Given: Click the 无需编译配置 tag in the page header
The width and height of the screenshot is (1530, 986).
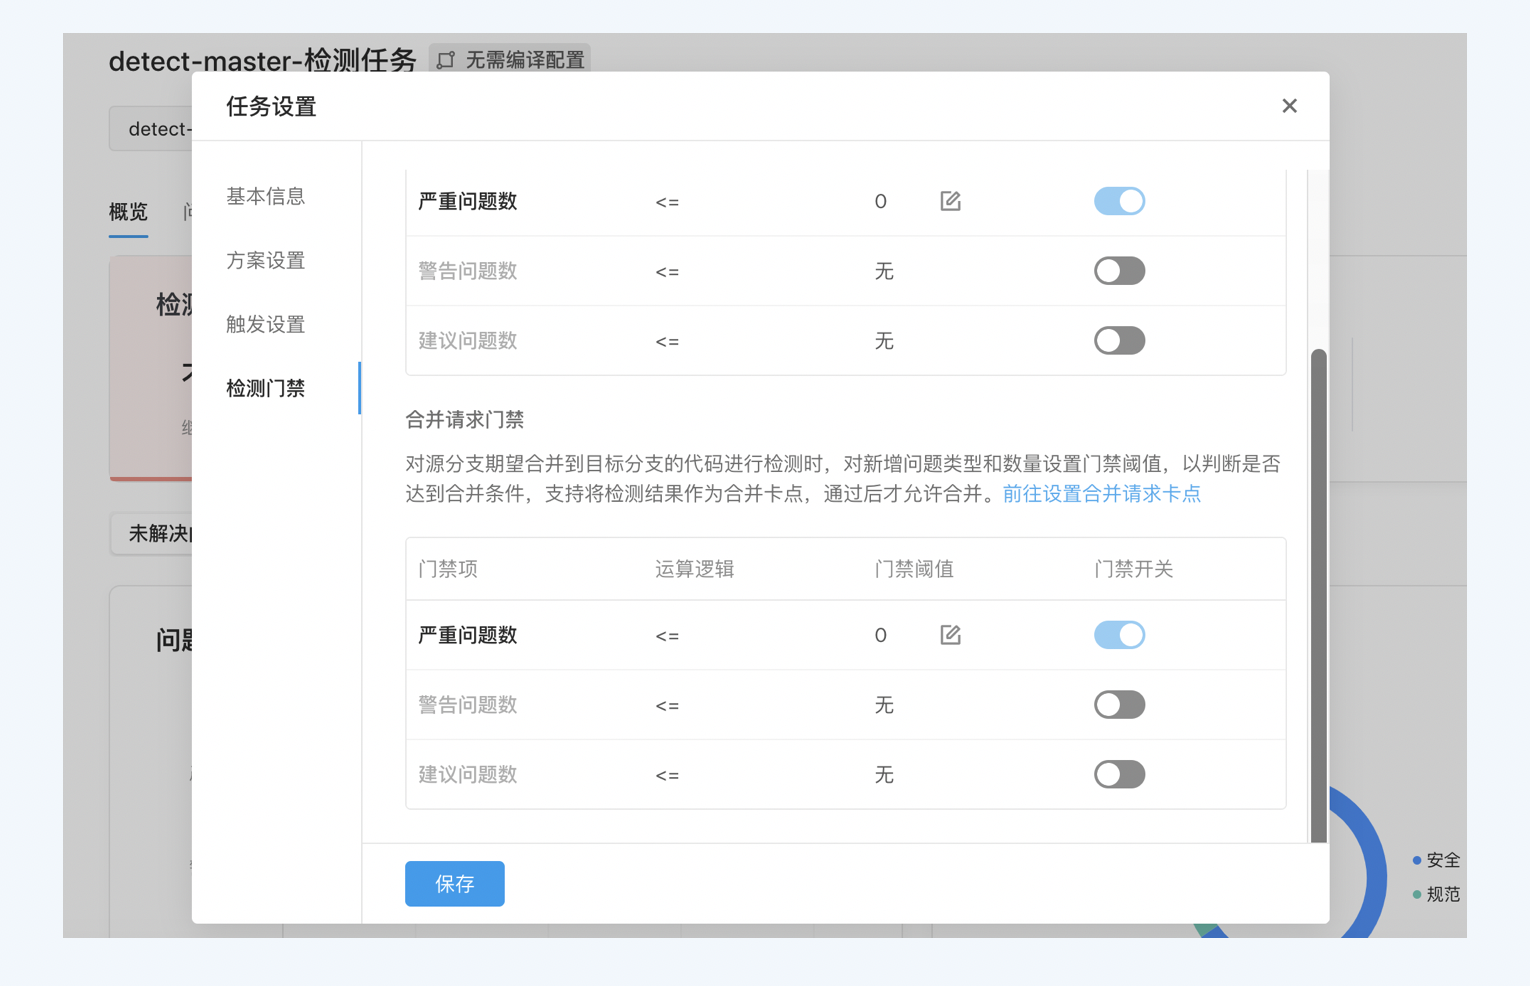Looking at the screenshot, I should pyautogui.click(x=510, y=60).
